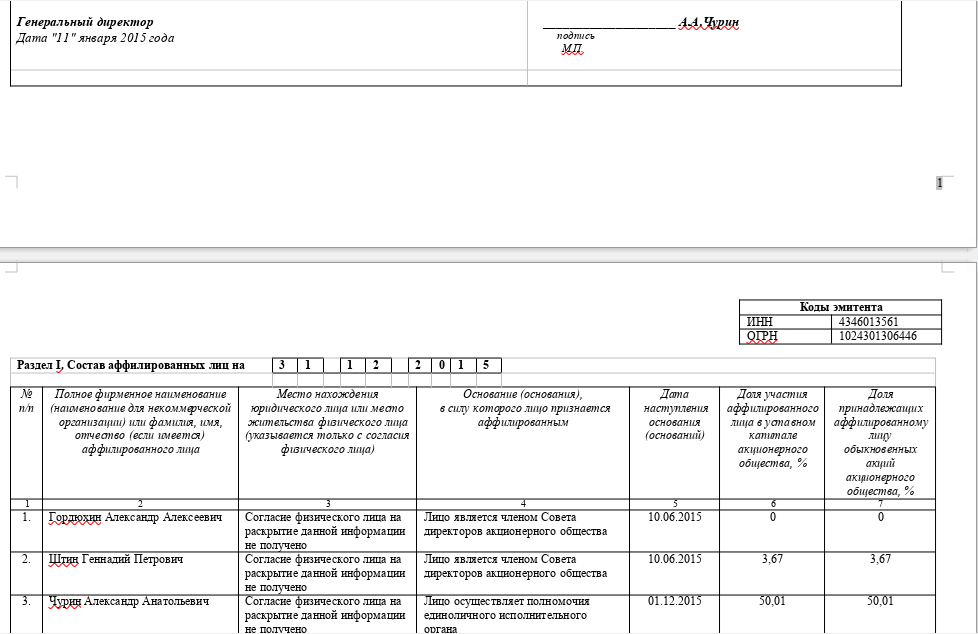Click the last date box containing digit '5'
The height and width of the screenshot is (634, 978).
(x=488, y=365)
